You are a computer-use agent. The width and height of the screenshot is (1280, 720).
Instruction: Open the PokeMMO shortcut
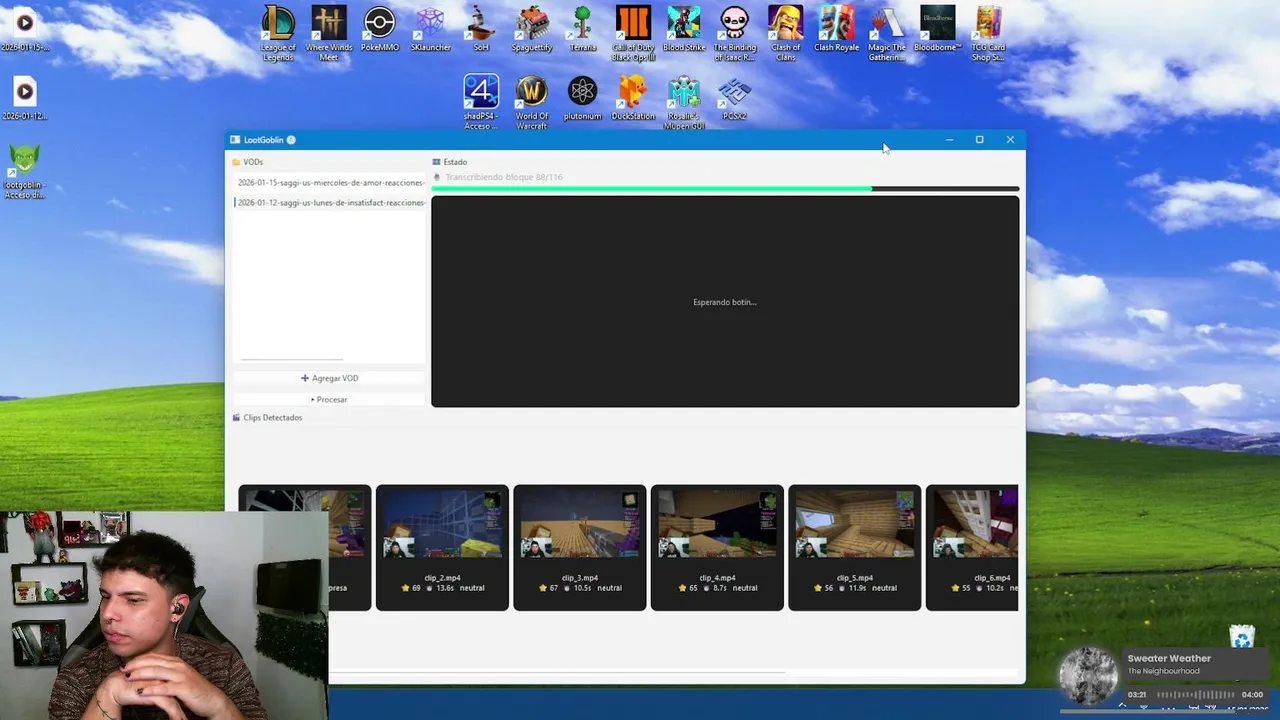point(380,28)
